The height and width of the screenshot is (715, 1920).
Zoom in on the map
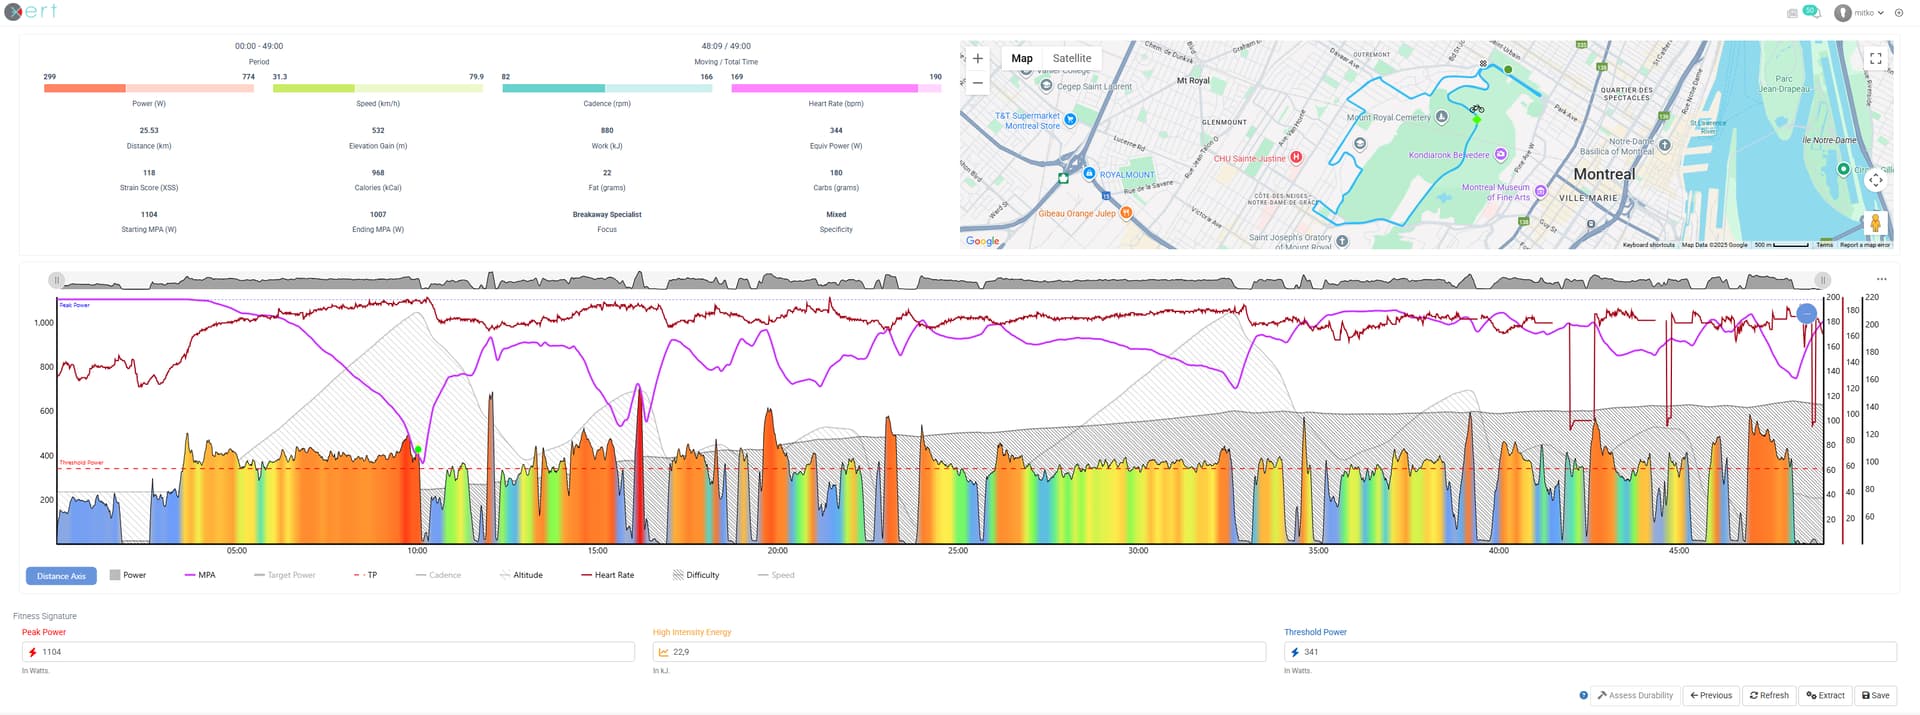pos(977,59)
